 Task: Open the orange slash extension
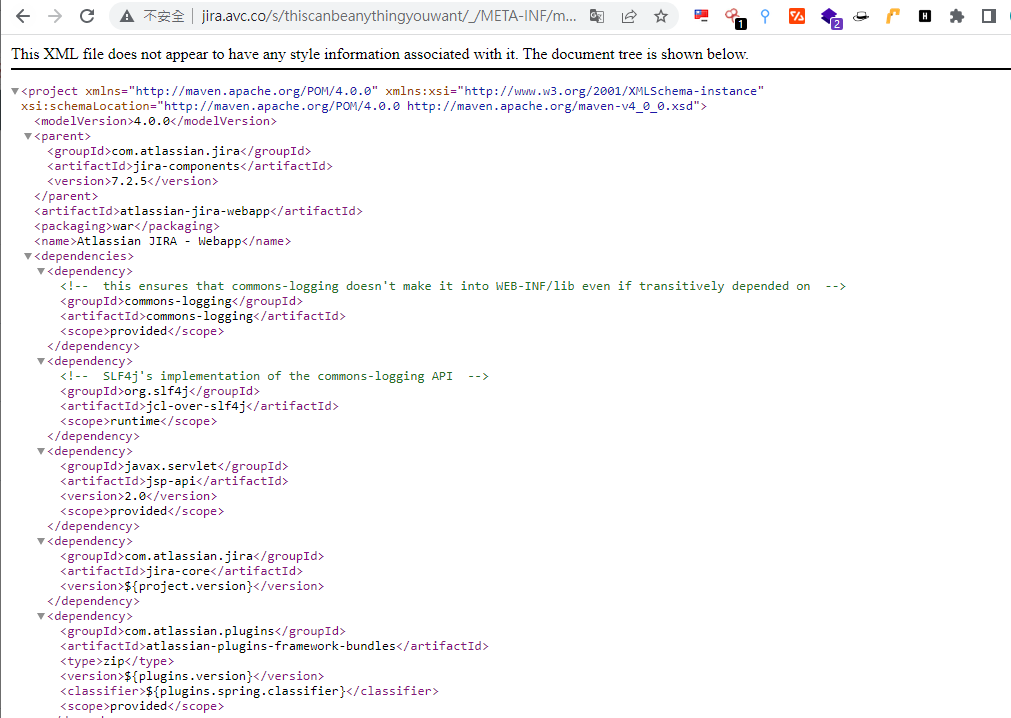pyautogui.click(x=797, y=16)
